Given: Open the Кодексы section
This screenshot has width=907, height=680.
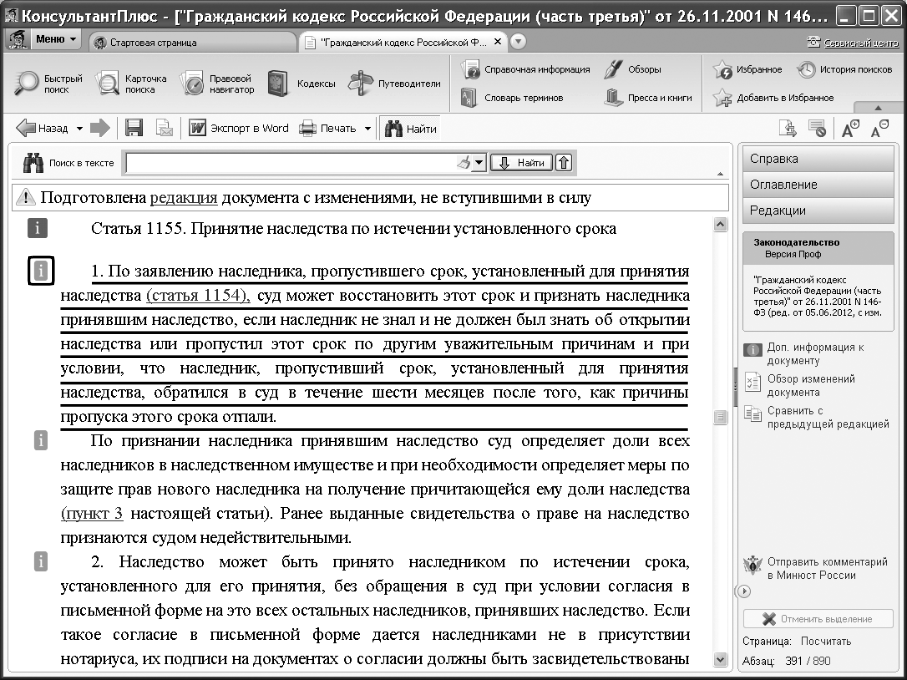Looking at the screenshot, I should point(301,84).
